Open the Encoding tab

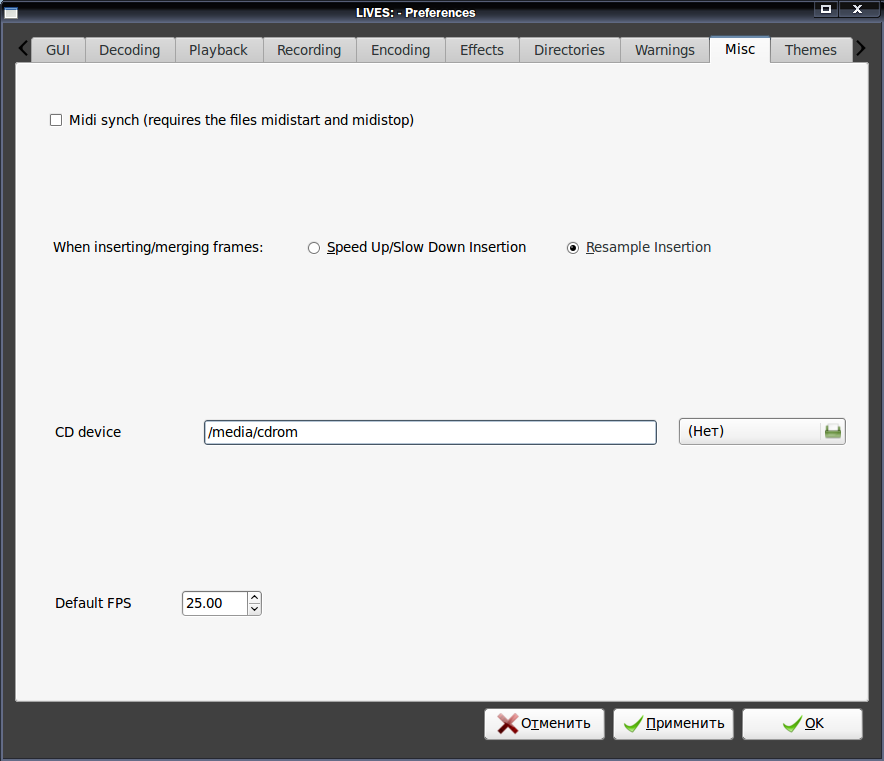click(x=400, y=50)
